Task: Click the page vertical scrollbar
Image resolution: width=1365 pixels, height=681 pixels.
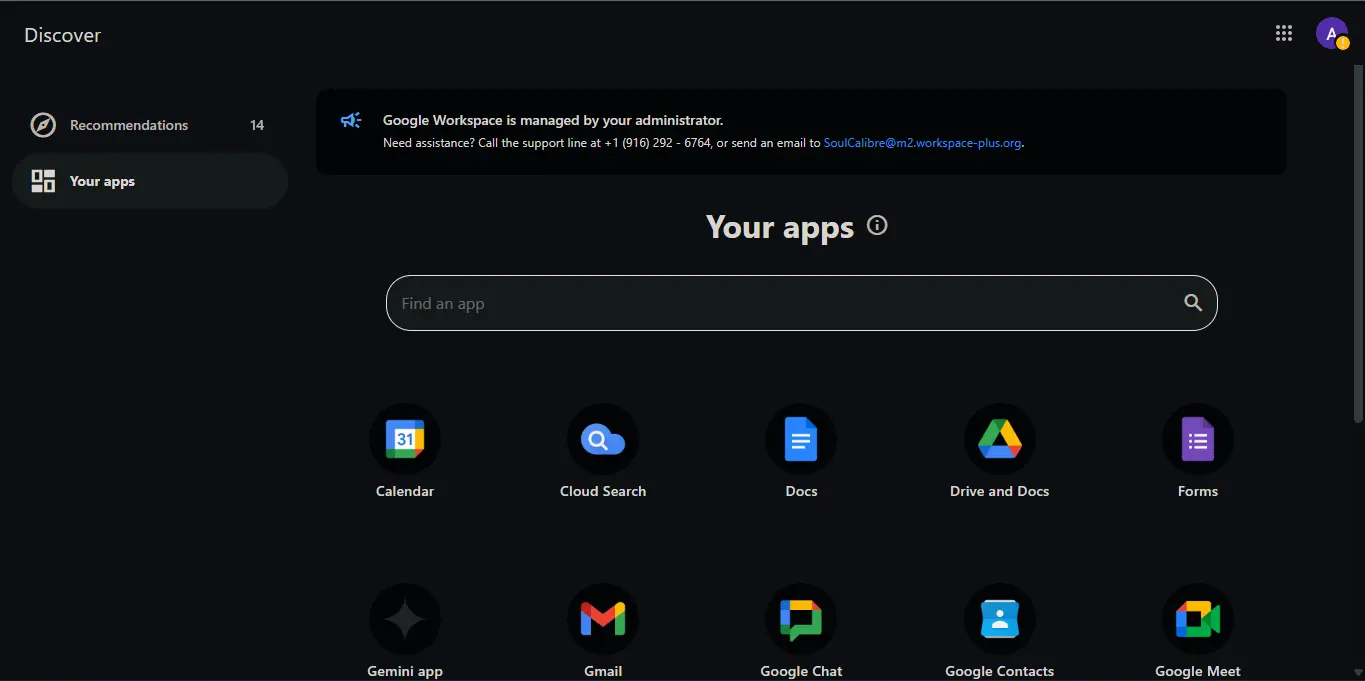Action: pos(1358,244)
